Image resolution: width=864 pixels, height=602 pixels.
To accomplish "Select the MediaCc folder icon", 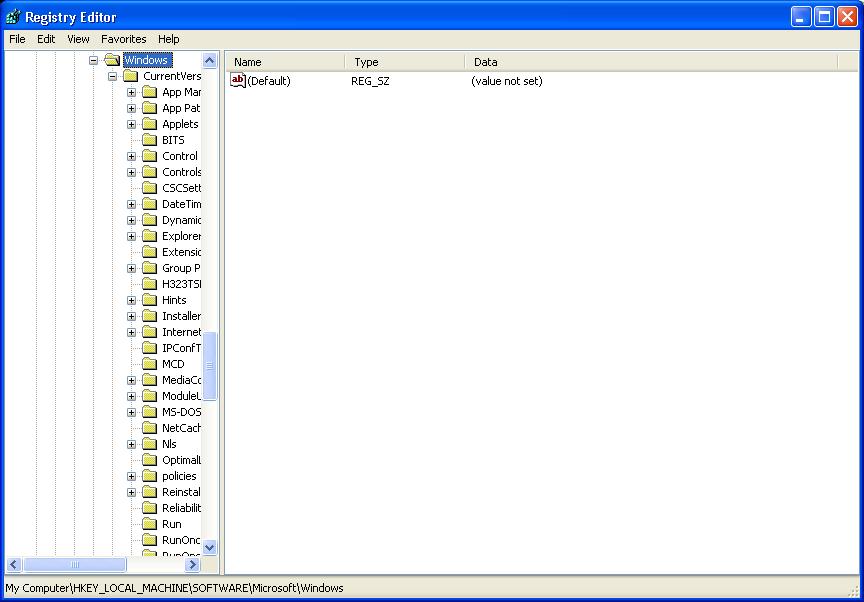I will 149,379.
